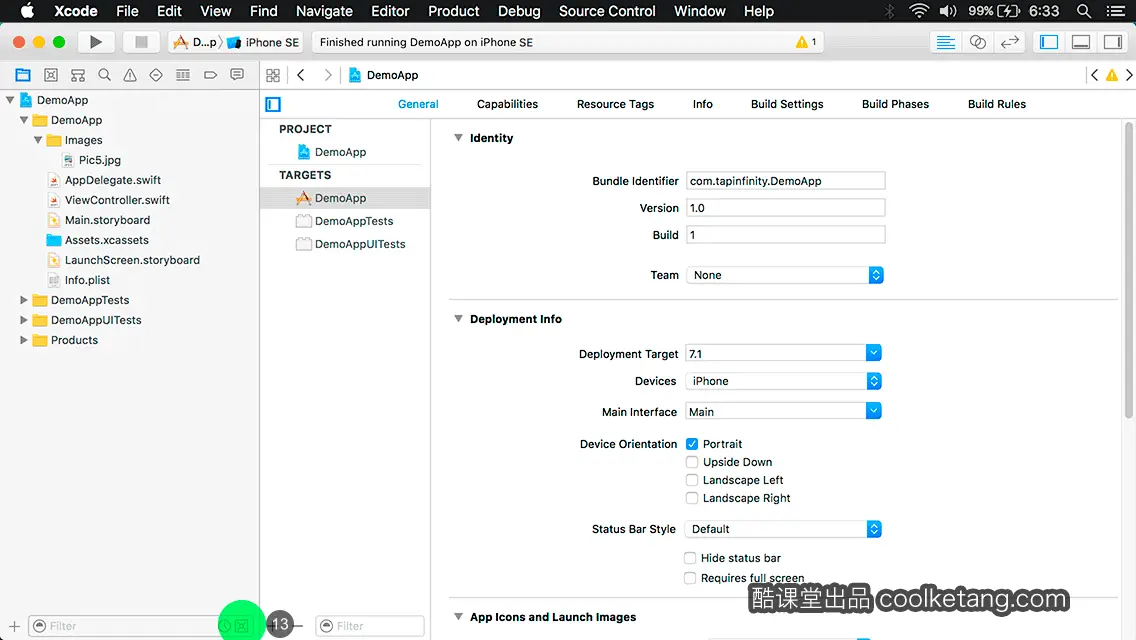Open the Devices dropdown

click(783, 381)
